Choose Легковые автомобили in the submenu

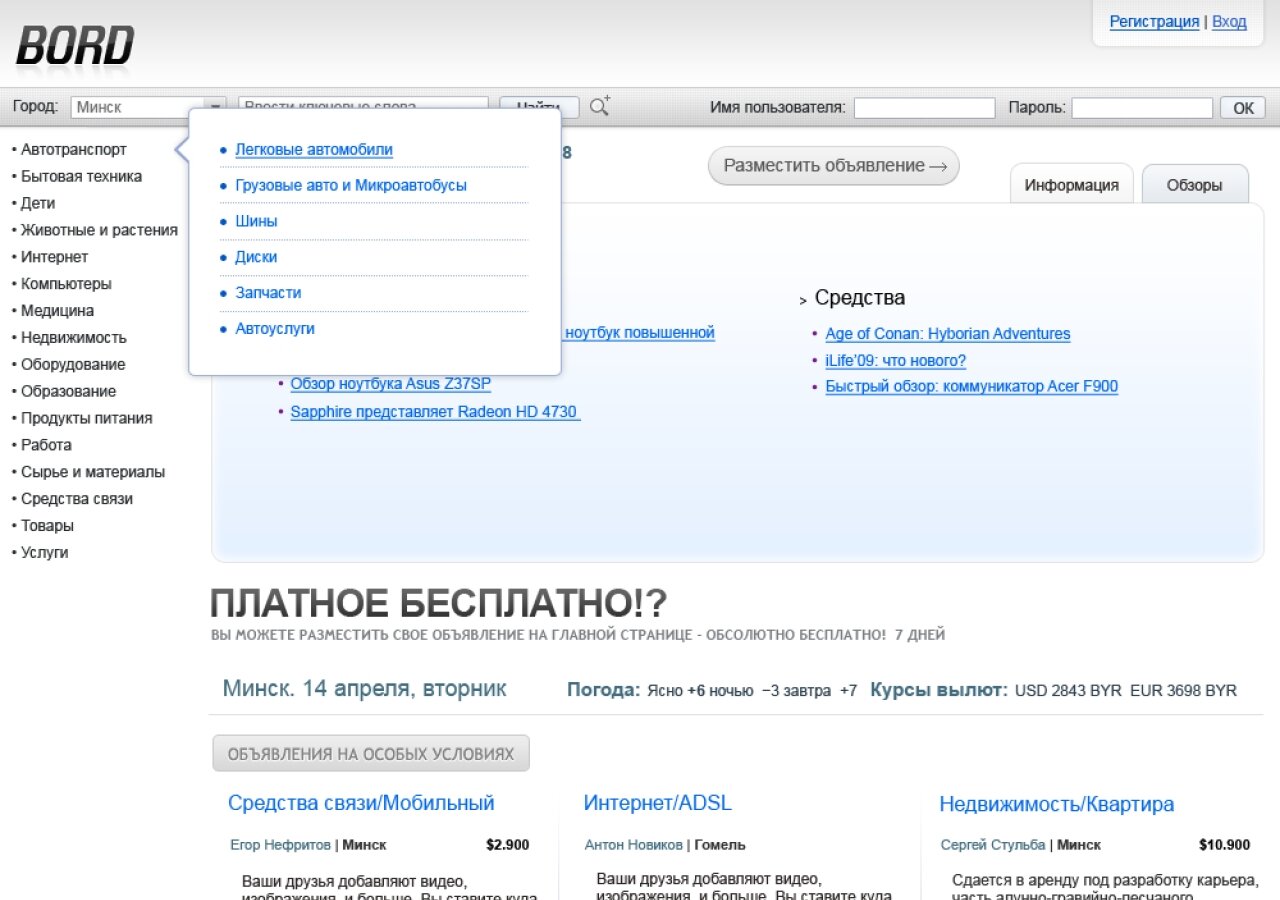(314, 150)
